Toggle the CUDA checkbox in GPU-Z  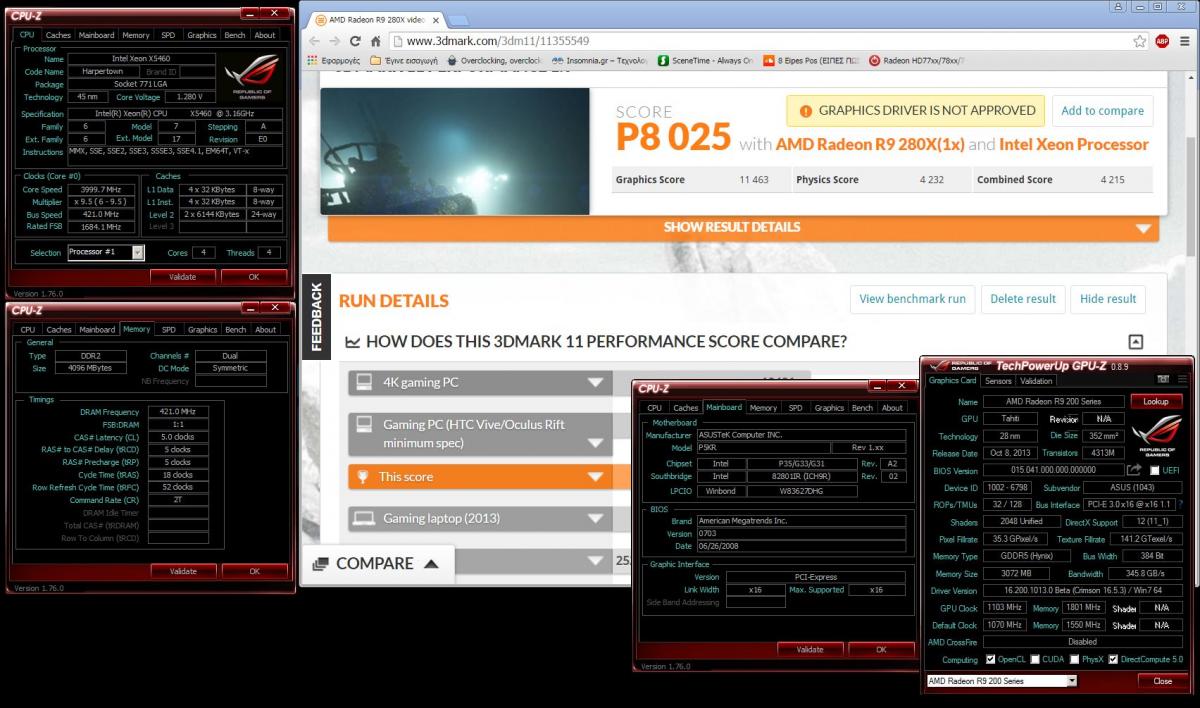tap(1033, 660)
